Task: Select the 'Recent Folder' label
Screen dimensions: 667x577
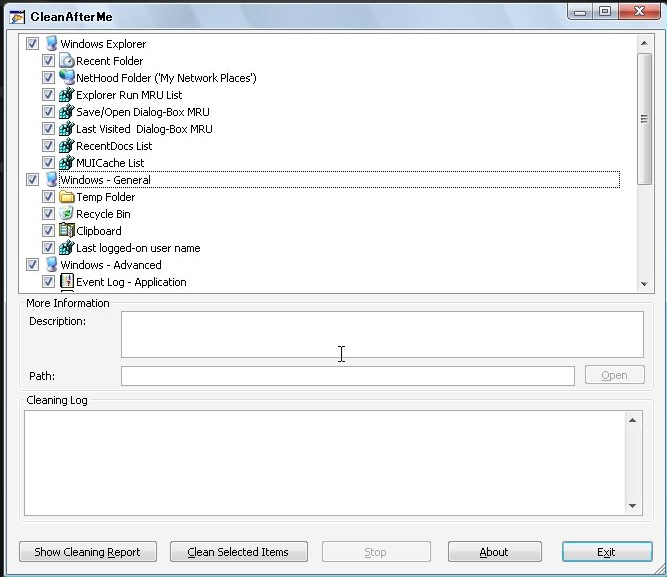Action: tap(109, 61)
